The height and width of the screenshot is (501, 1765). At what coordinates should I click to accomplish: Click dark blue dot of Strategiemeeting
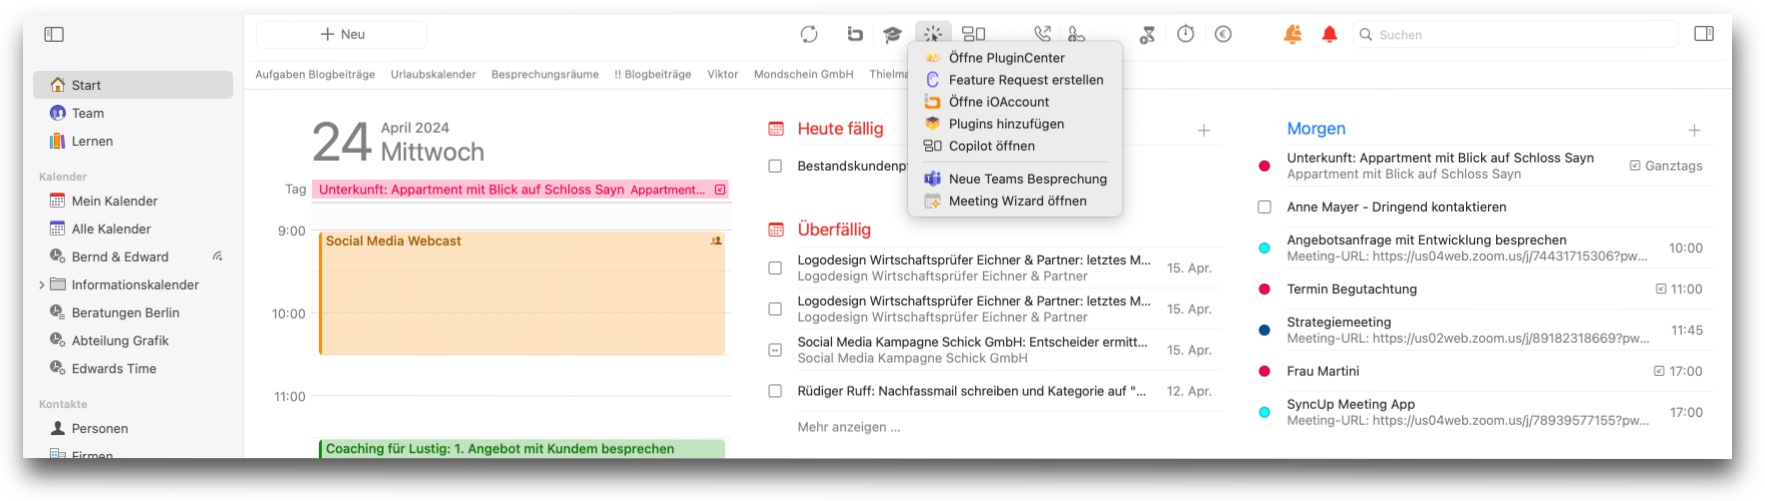pos(1264,330)
